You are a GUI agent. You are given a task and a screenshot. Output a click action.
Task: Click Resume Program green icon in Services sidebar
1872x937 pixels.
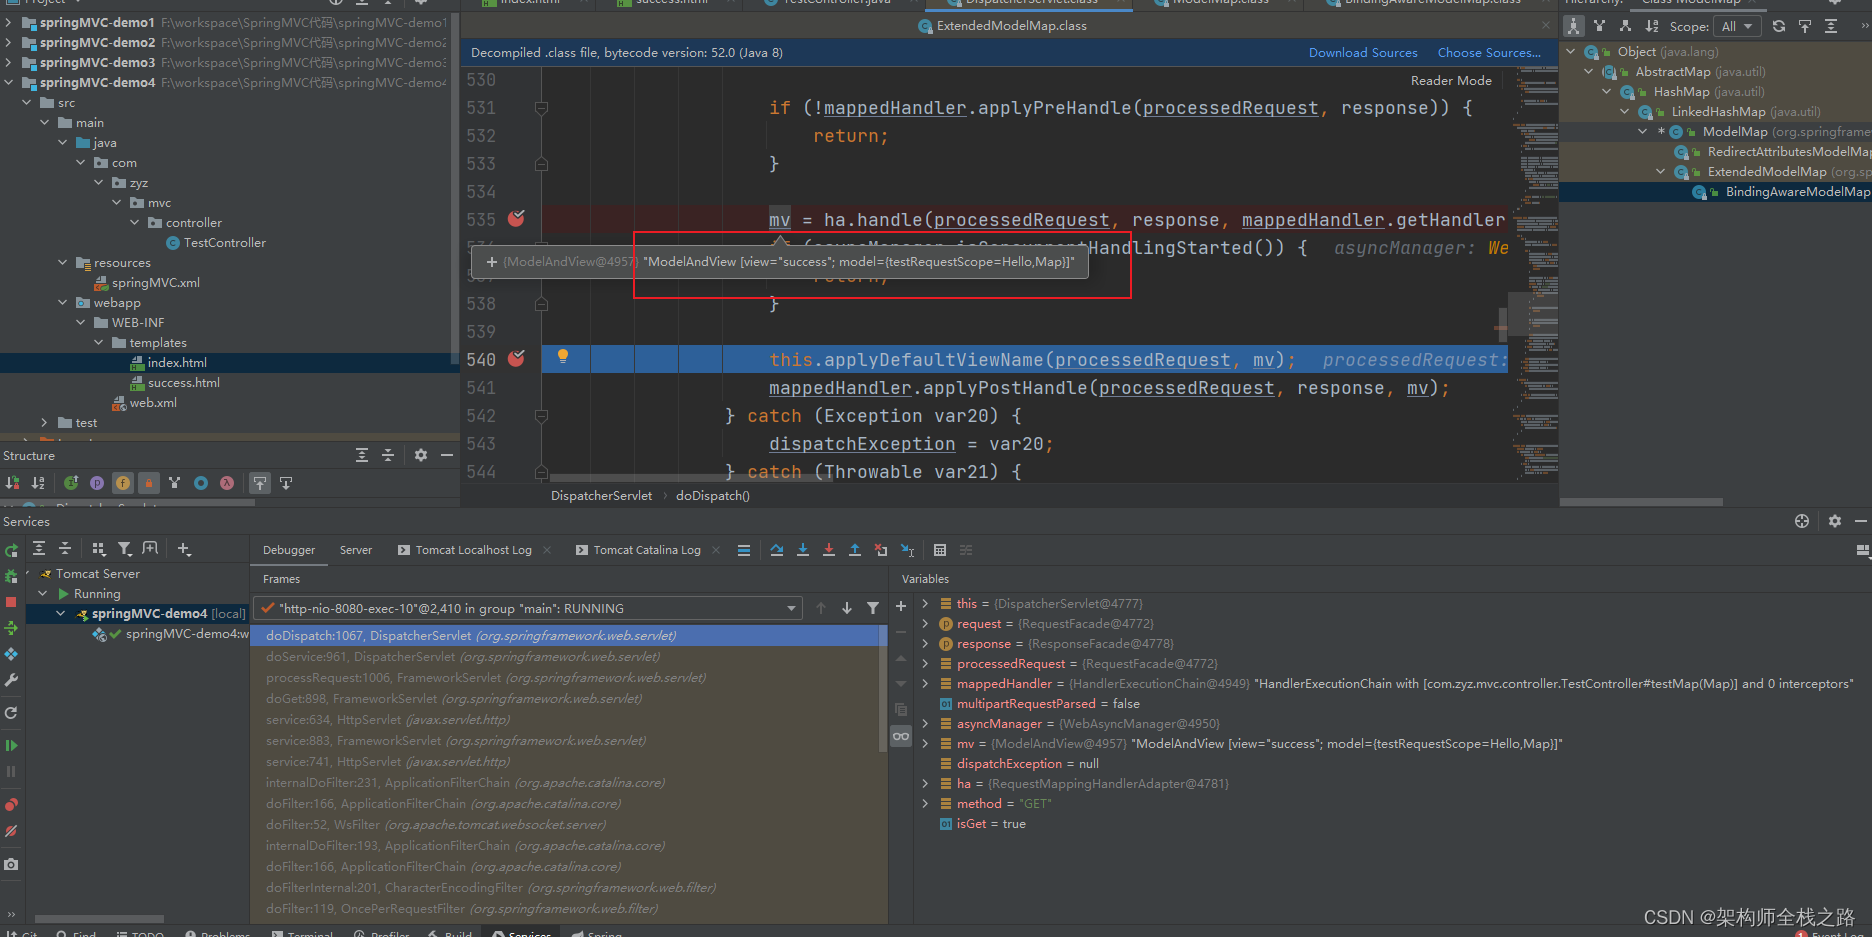11,746
